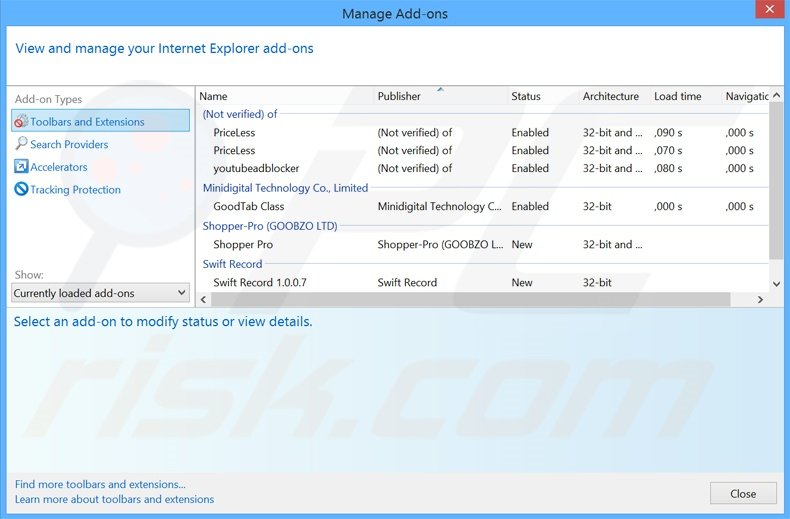Click the Toolbars and Extensions icon
This screenshot has height=519, width=790.
pos(21,121)
